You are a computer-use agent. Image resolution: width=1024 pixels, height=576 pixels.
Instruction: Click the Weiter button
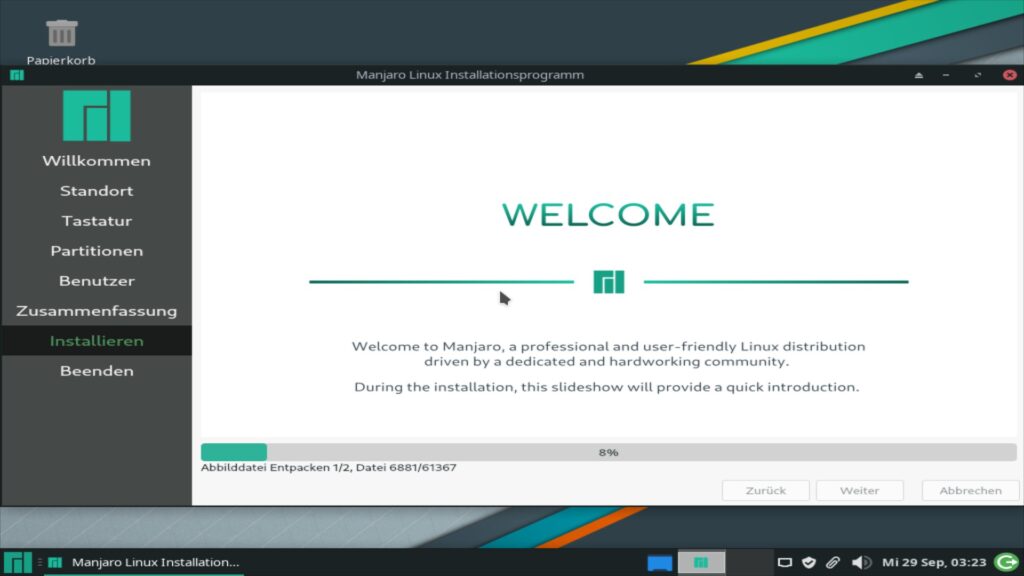tap(859, 490)
